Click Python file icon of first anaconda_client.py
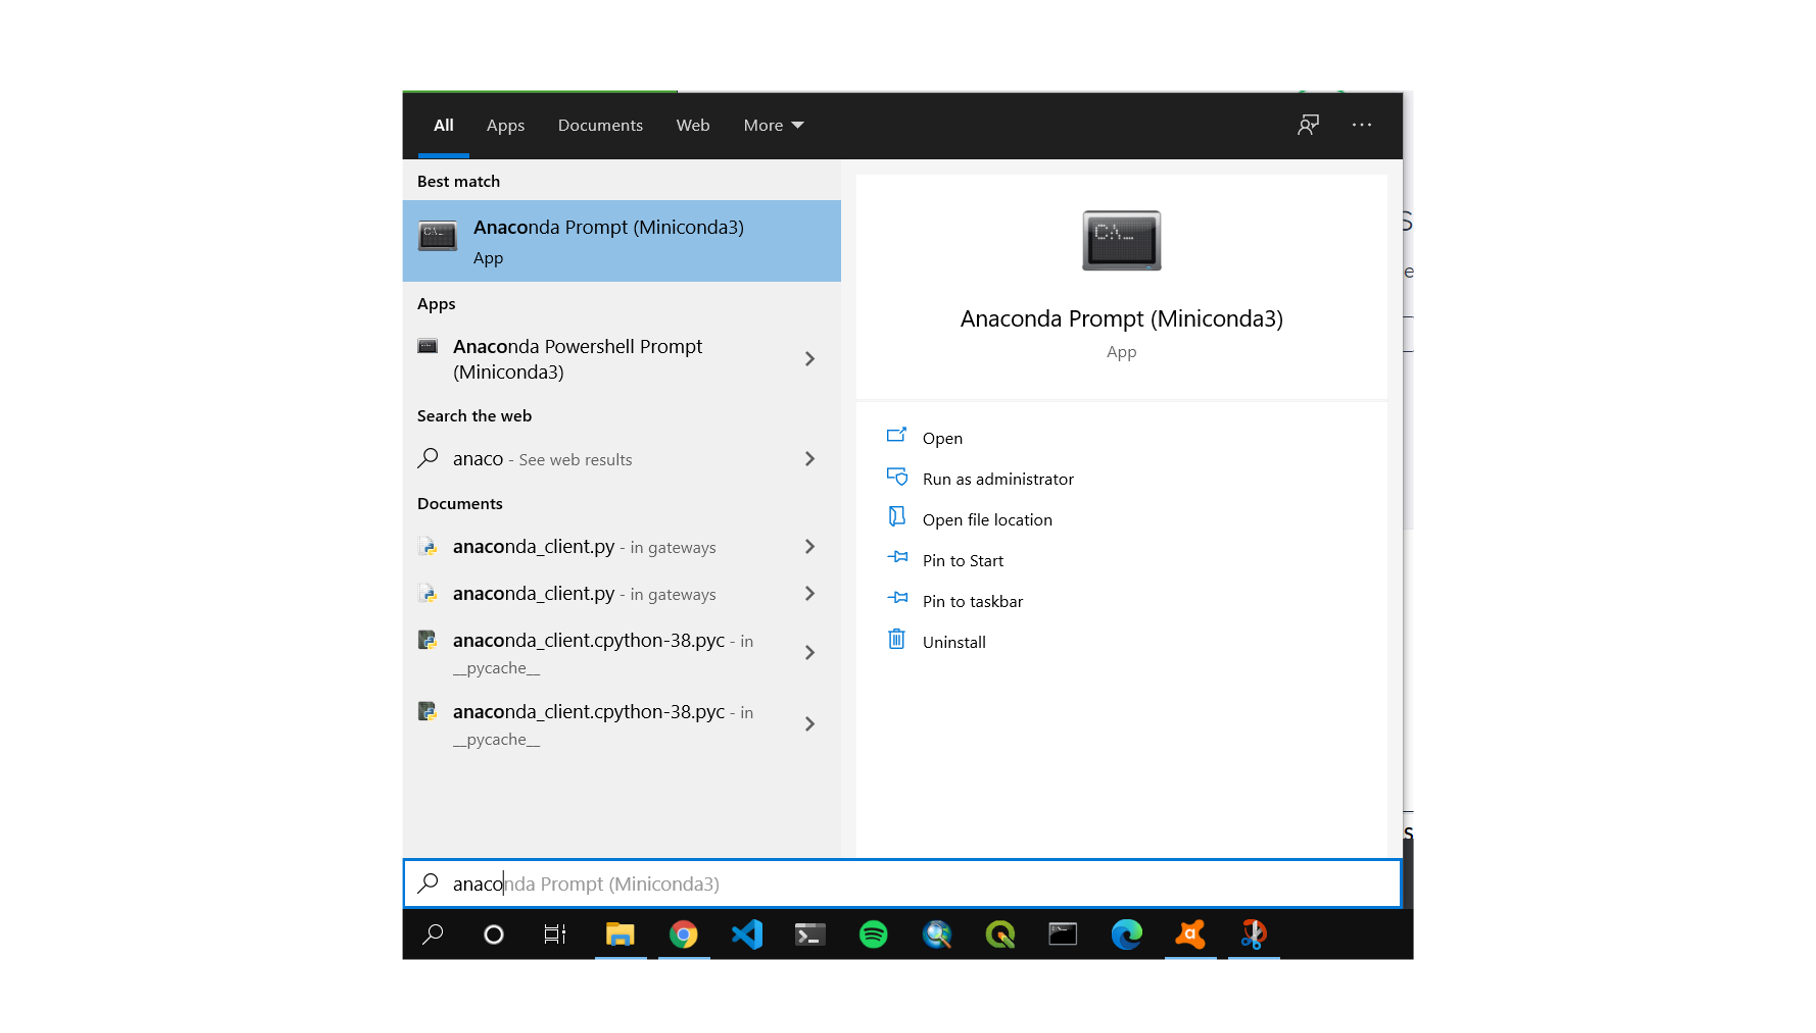This screenshot has height=1033, width=1816. pos(427,547)
